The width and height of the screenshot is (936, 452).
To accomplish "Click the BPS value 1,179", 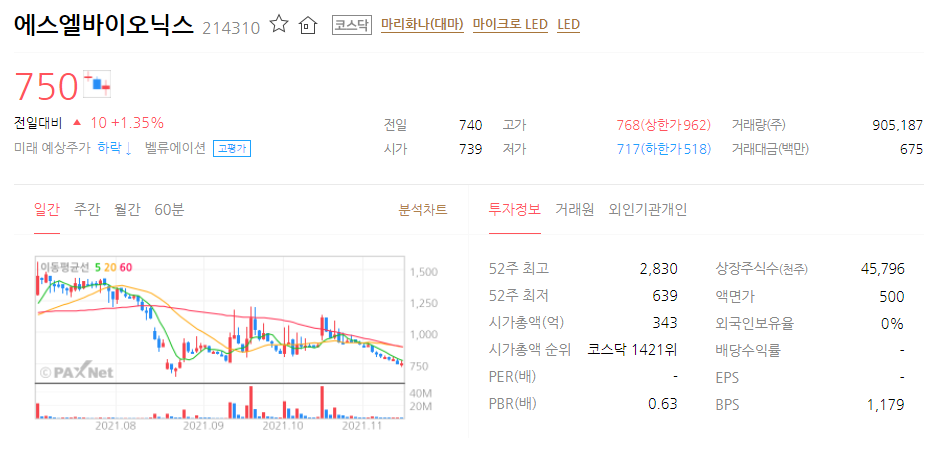I will coord(886,405).
